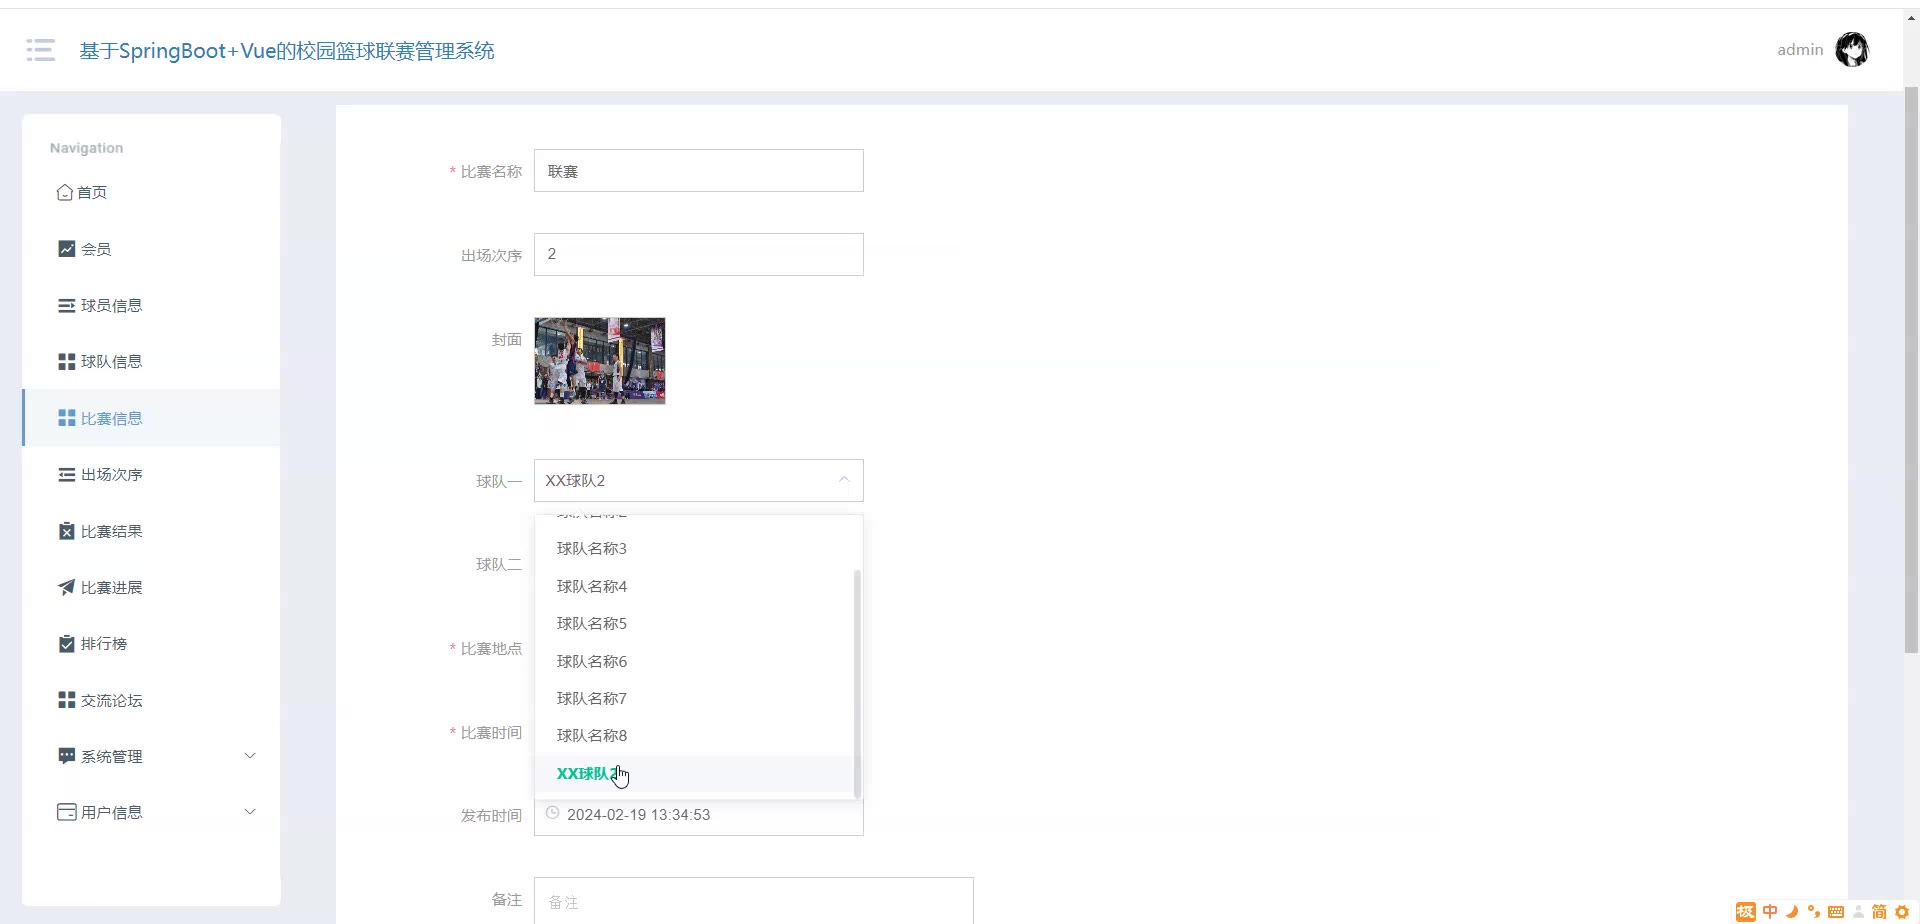
Task: Click the card icon beside 用户信息
Action: tap(66, 812)
